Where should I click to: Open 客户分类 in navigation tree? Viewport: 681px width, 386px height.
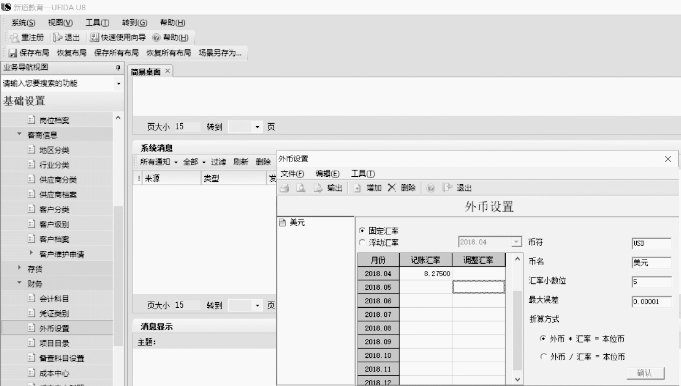54,210
